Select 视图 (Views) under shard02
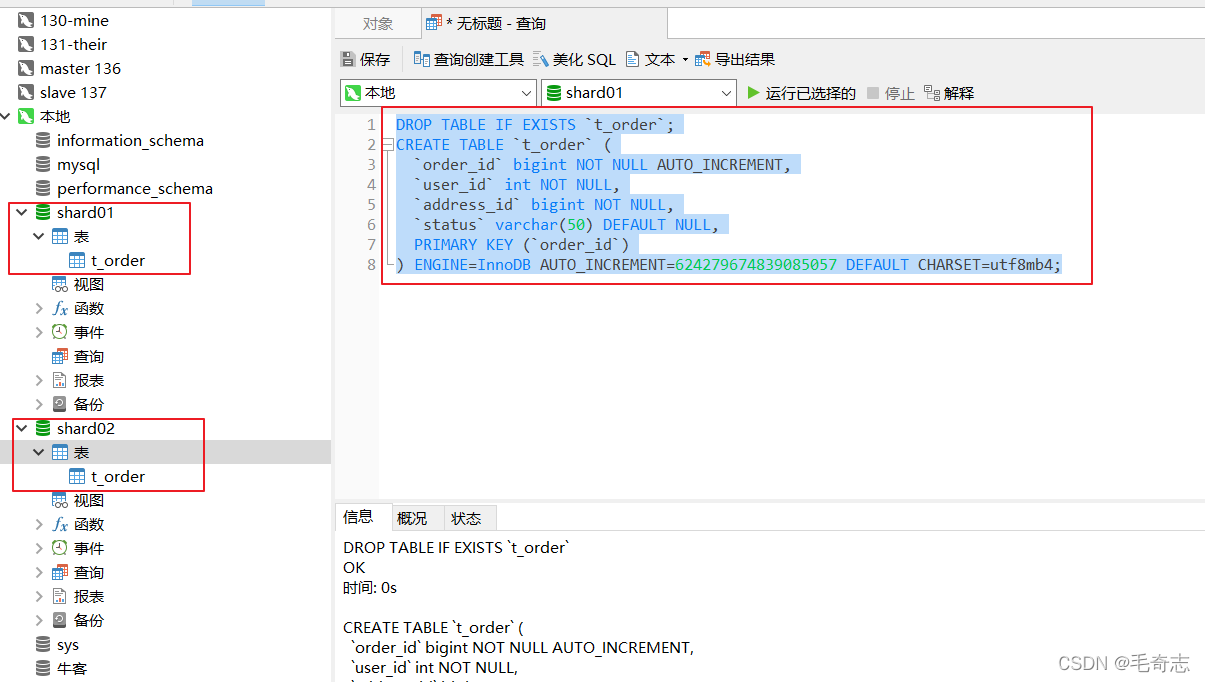The width and height of the screenshot is (1205, 682). 88,500
